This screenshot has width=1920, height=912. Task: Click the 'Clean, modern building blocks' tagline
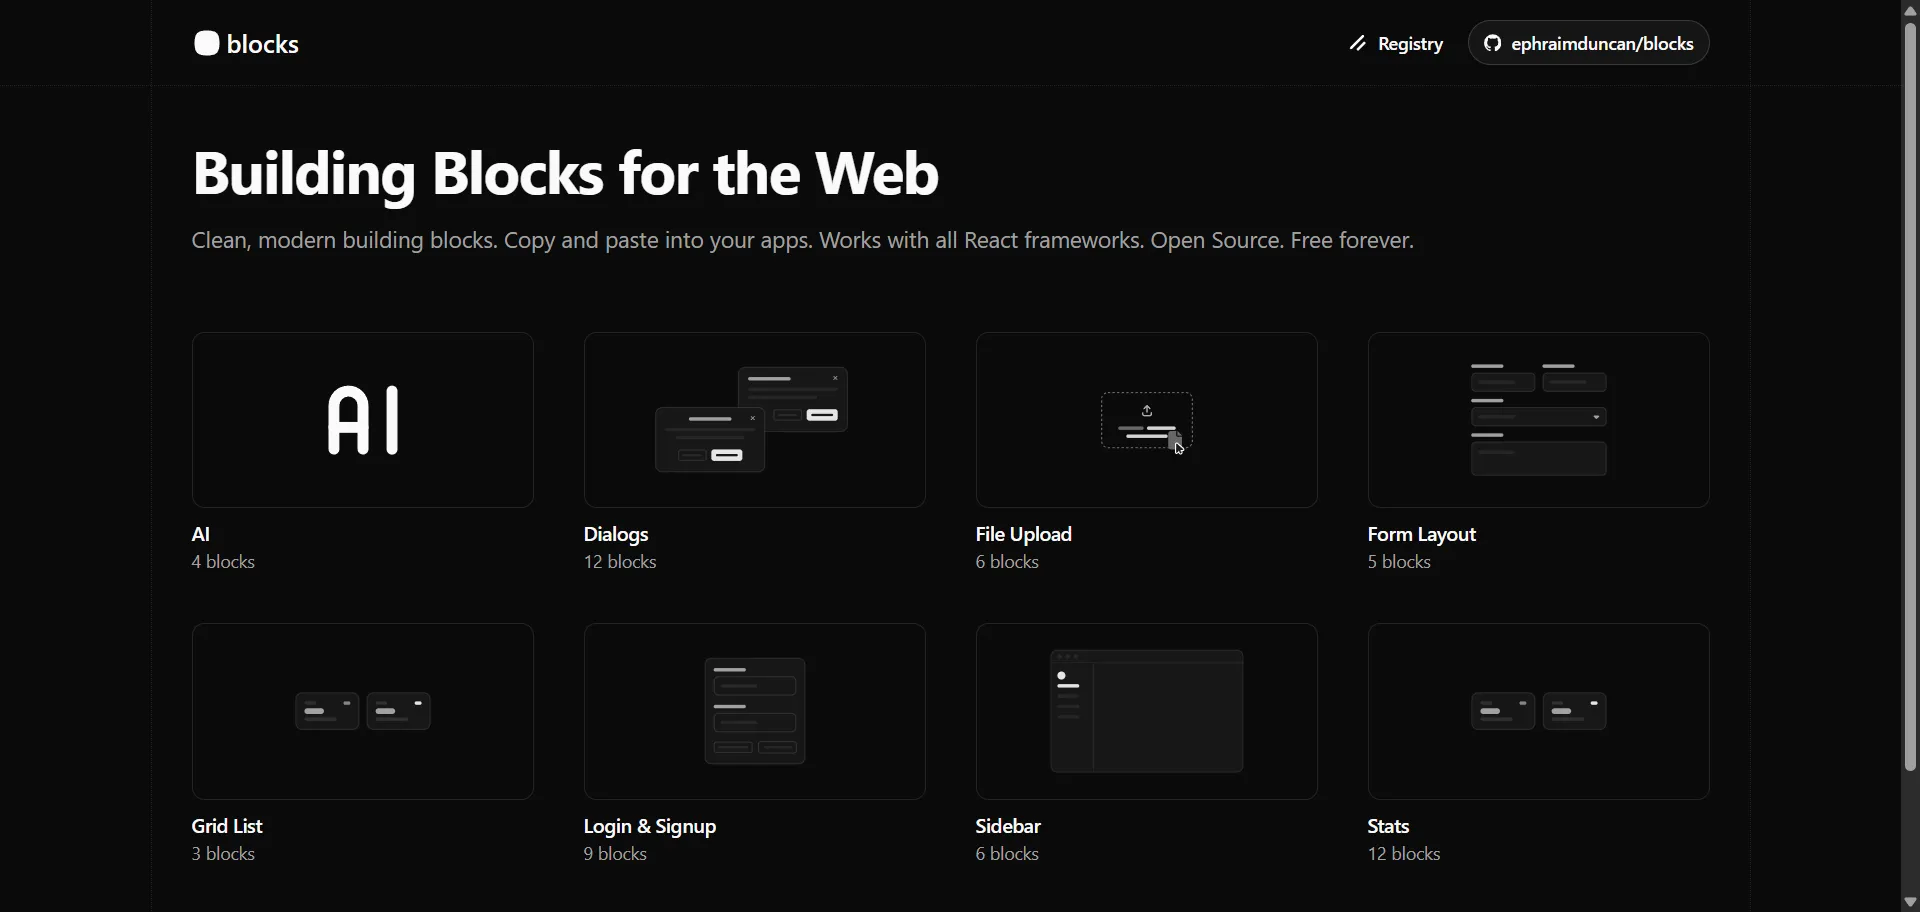click(803, 242)
